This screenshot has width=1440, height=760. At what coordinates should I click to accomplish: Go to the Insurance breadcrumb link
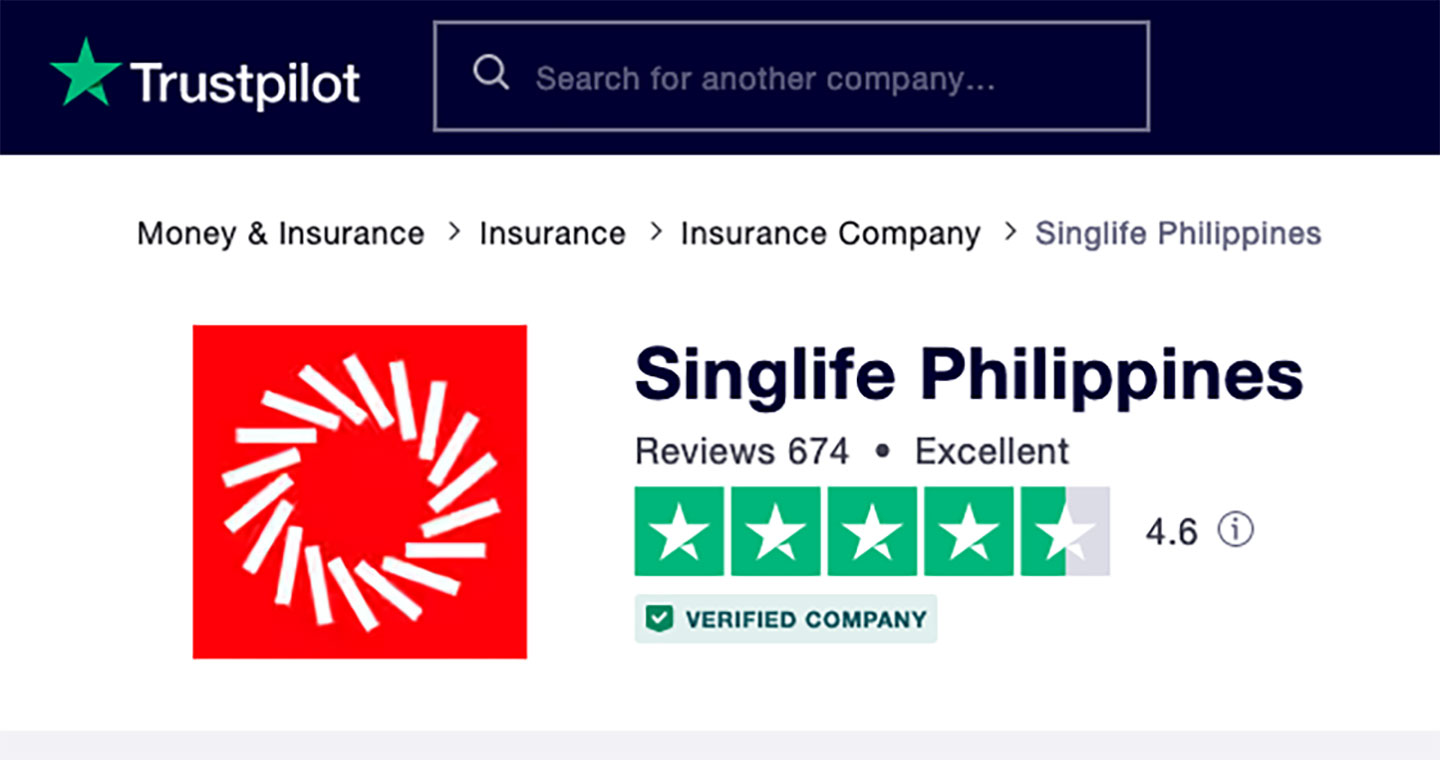(x=552, y=234)
